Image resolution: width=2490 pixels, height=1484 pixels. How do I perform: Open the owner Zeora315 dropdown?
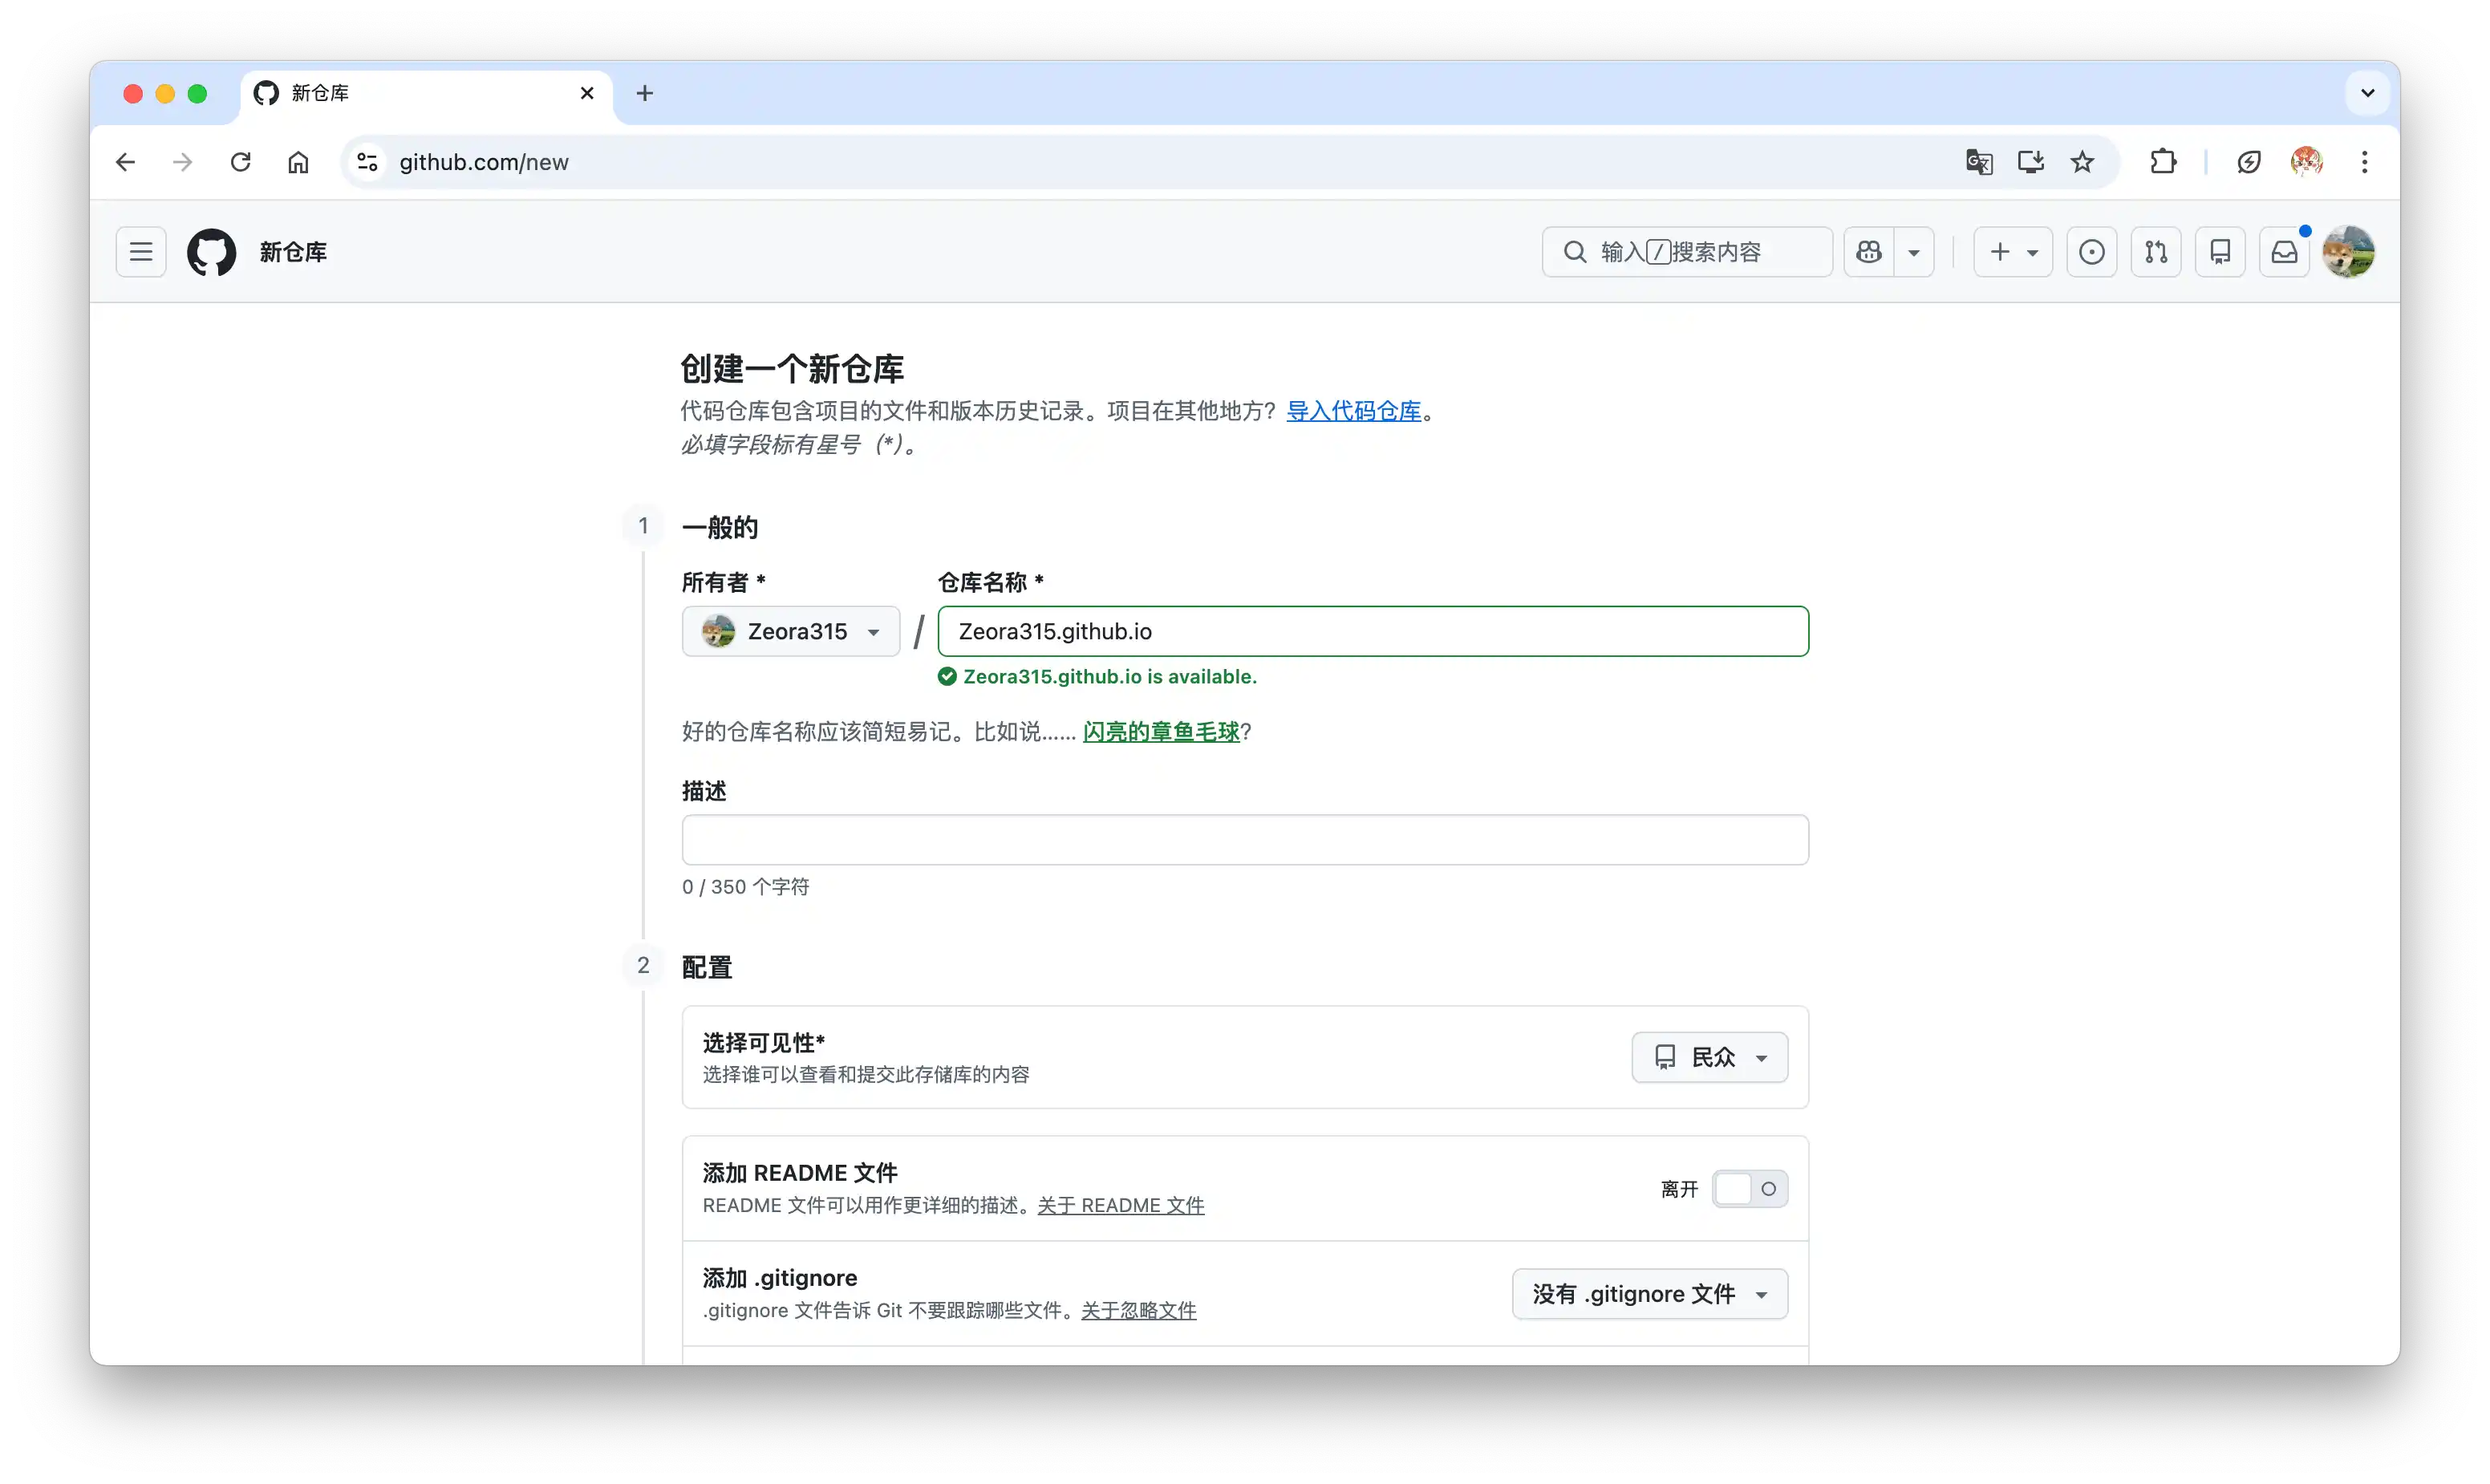tap(790, 631)
